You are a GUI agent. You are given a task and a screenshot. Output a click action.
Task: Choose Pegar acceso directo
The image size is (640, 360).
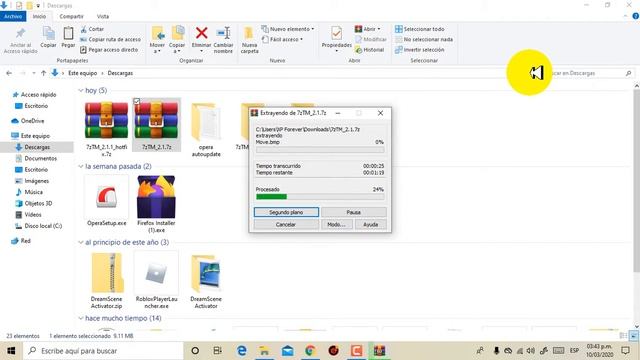tap(109, 49)
